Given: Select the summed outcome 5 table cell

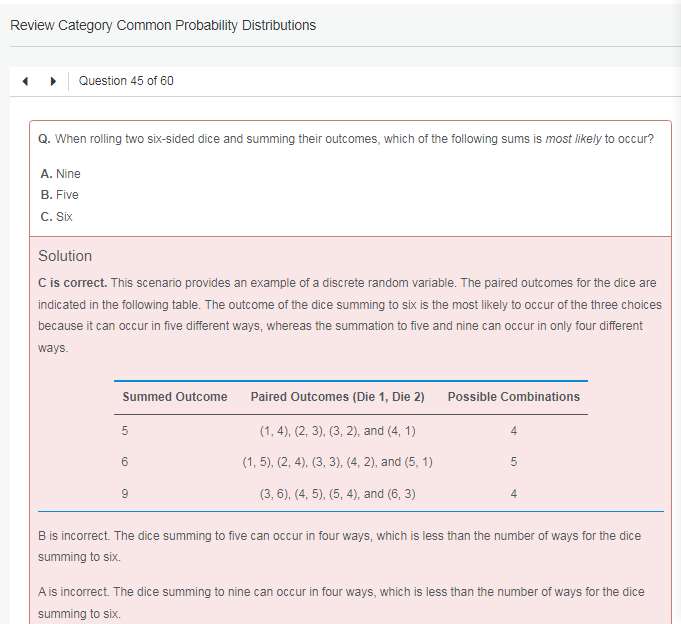Looking at the screenshot, I should coord(125,431).
